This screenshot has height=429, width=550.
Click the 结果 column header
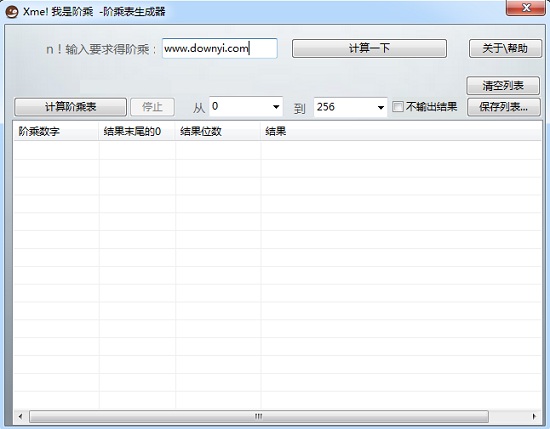click(x=401, y=132)
